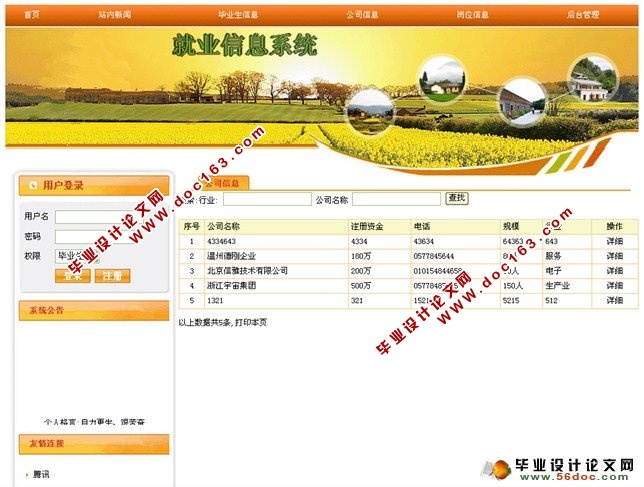Open the 公司信息 nav item

(x=362, y=15)
